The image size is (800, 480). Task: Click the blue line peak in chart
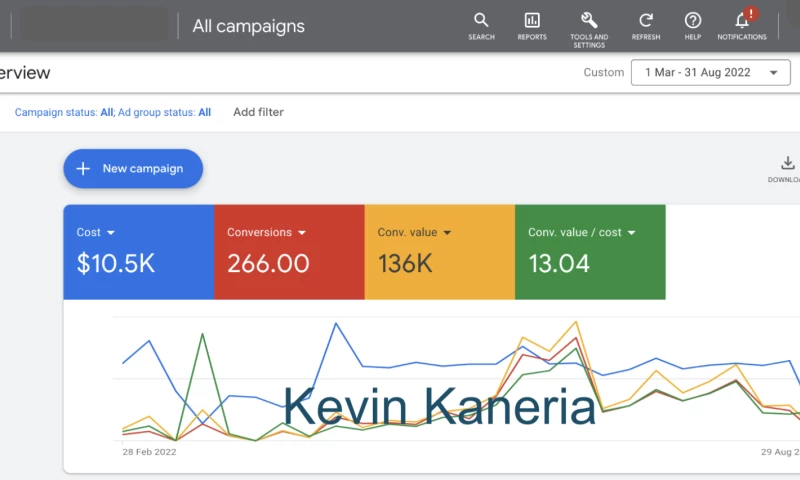click(x=335, y=324)
